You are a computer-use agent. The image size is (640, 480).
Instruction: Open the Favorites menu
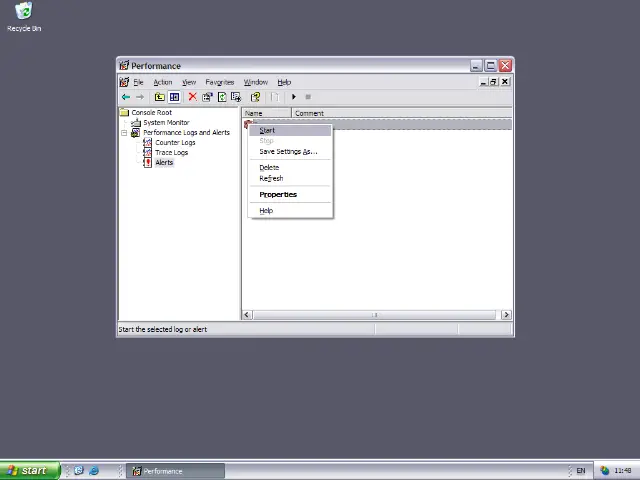click(x=220, y=82)
